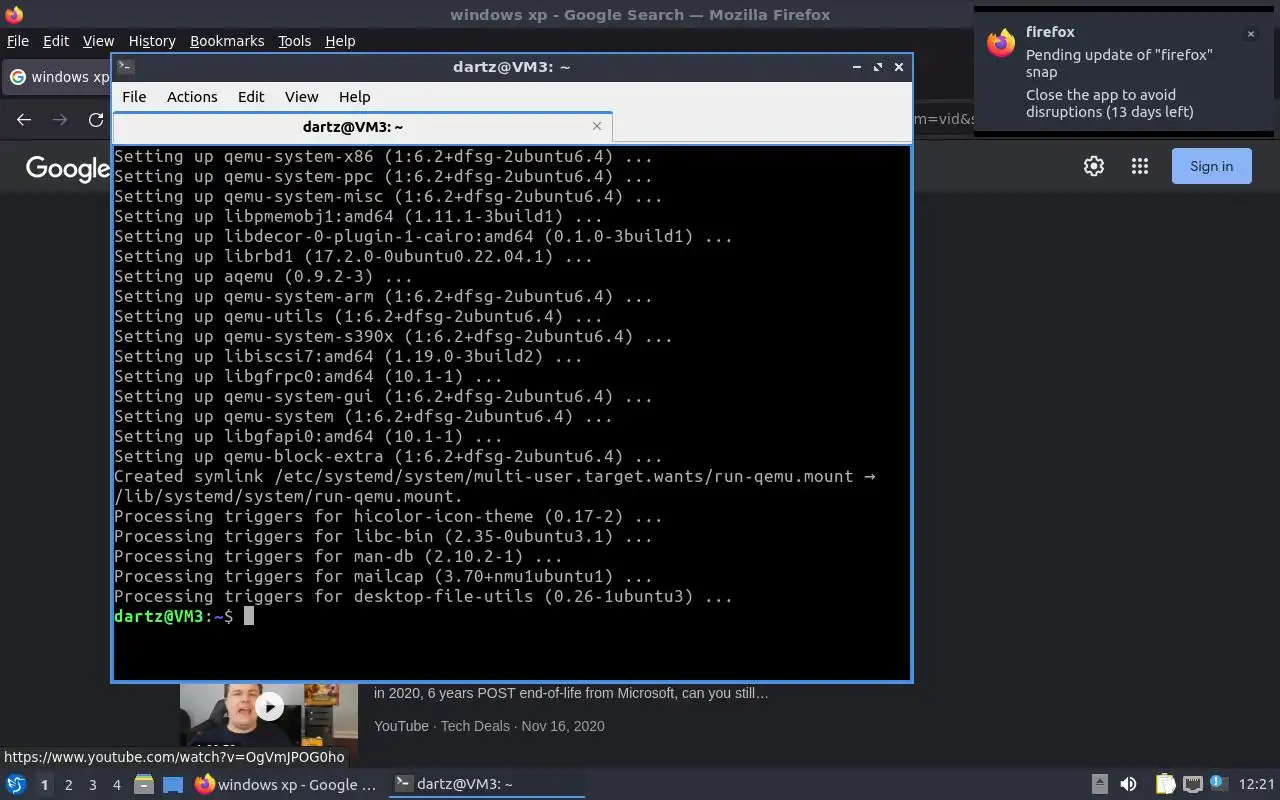Click the Google Sign in button
Screen dimensions: 1280x800
tap(1211, 166)
